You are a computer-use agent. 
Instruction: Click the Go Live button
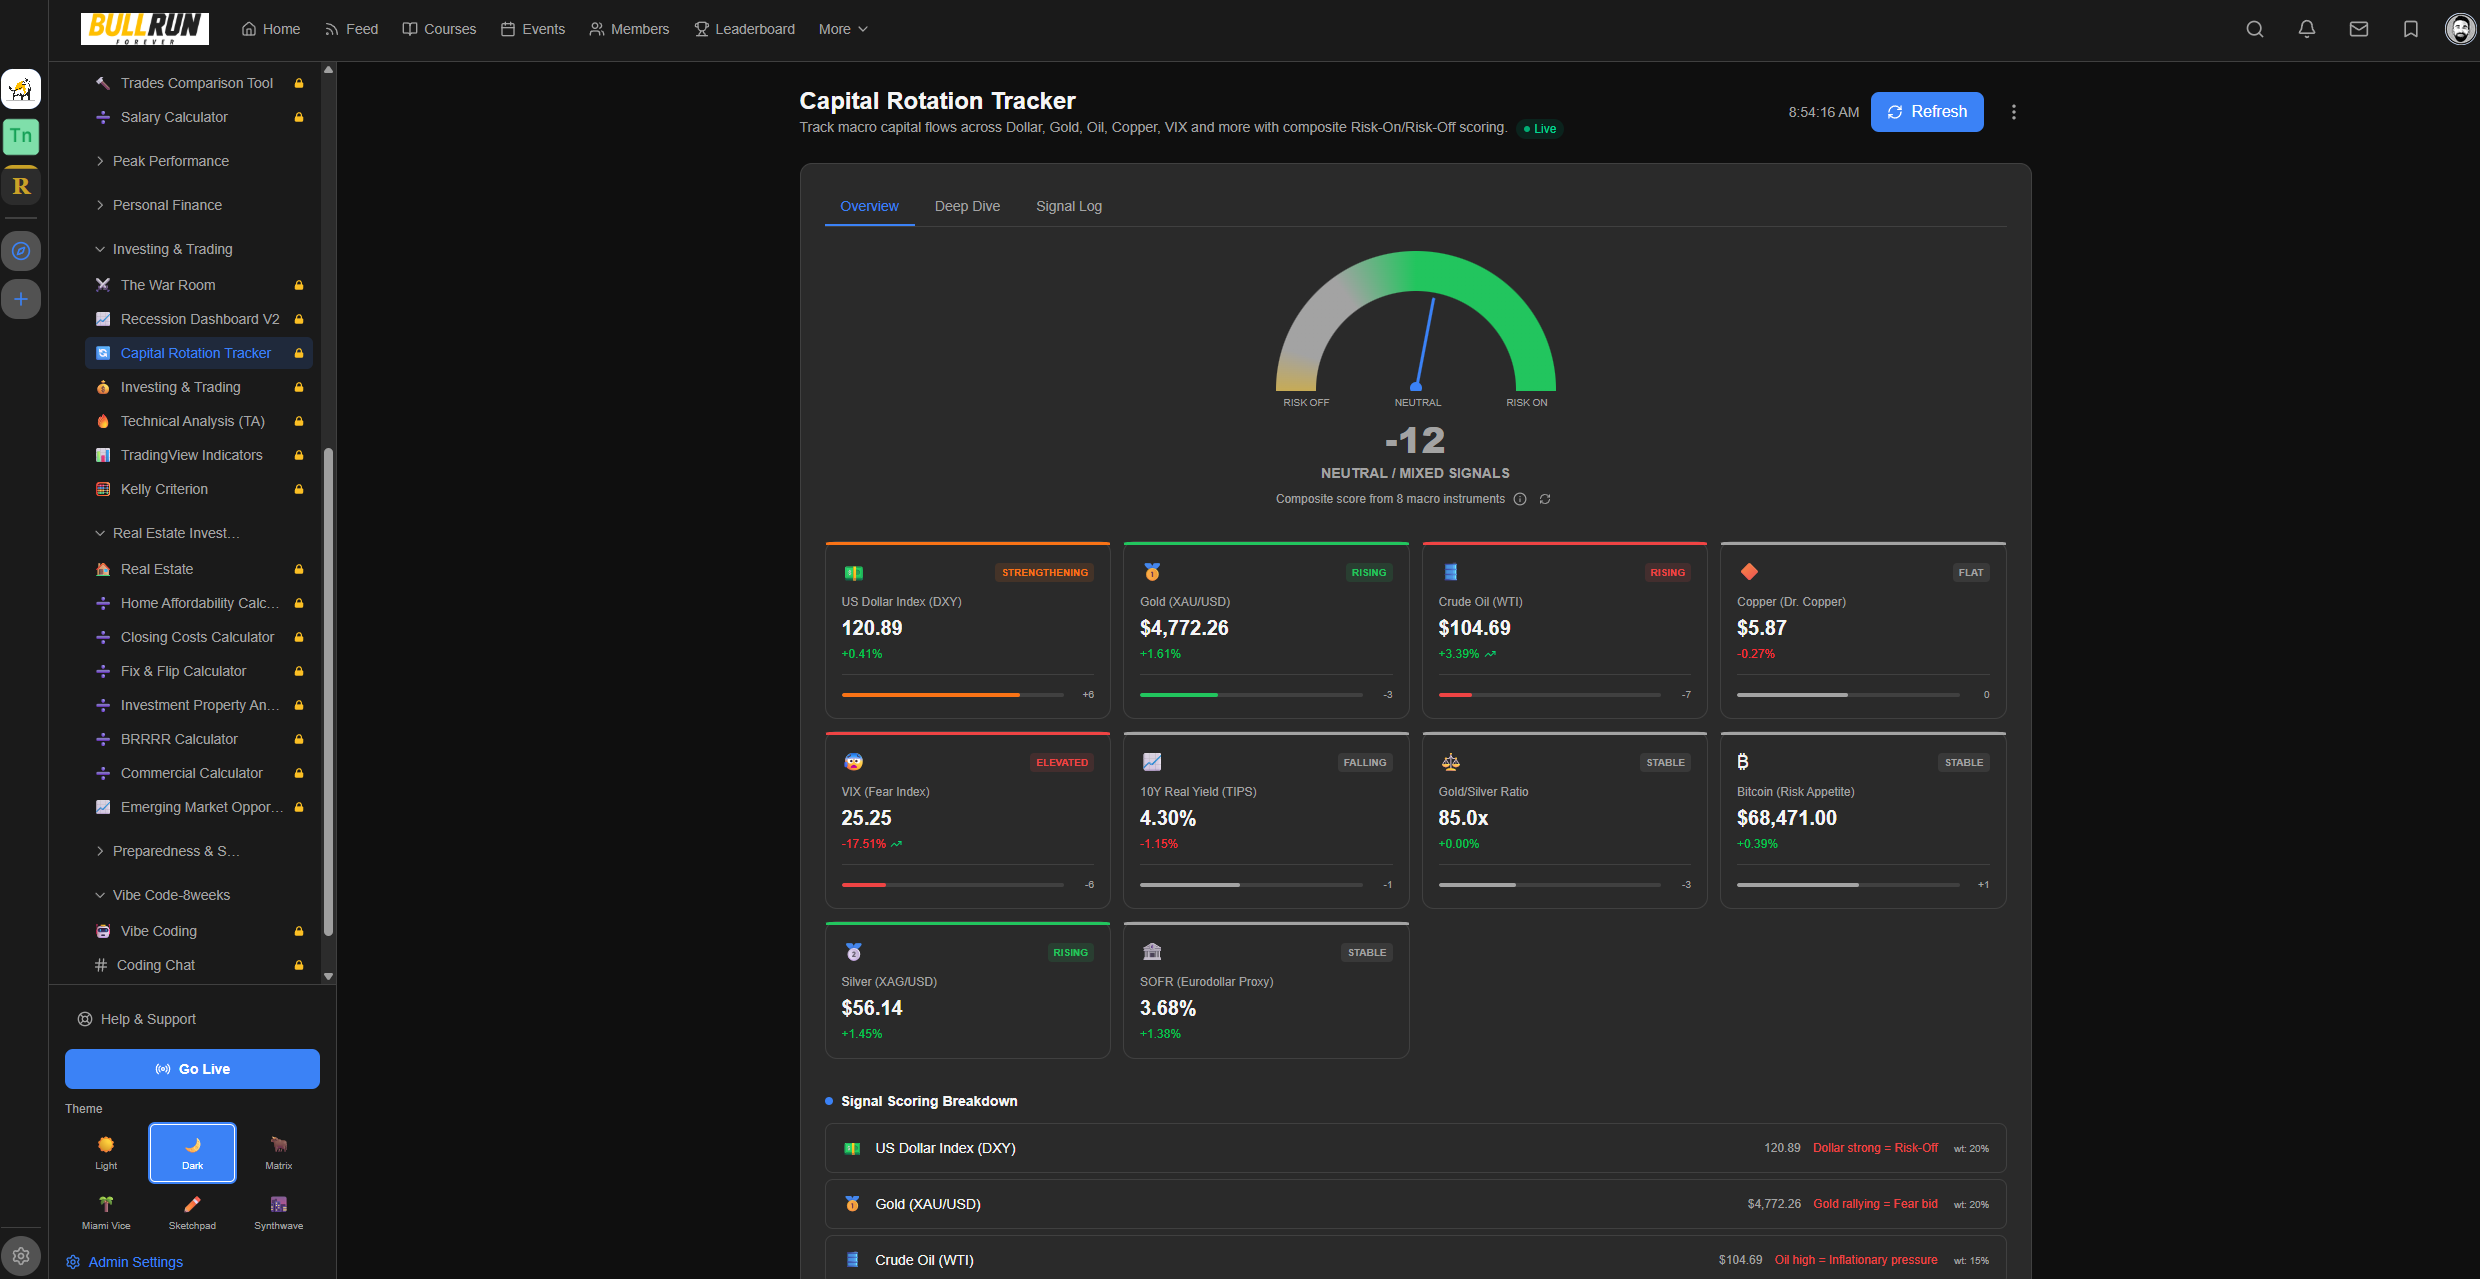pos(192,1068)
